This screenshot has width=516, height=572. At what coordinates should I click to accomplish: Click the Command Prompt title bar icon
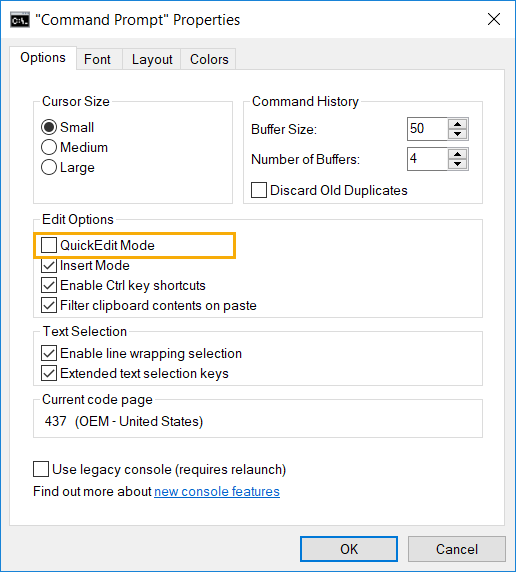point(20,20)
